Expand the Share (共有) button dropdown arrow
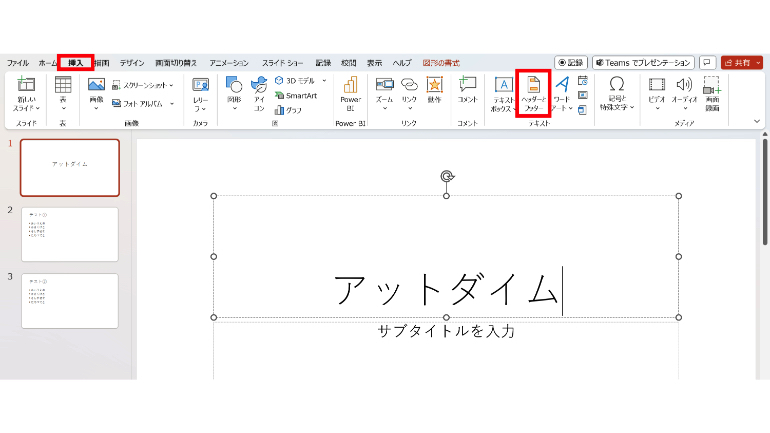This screenshot has height=433, width=770. (758, 63)
